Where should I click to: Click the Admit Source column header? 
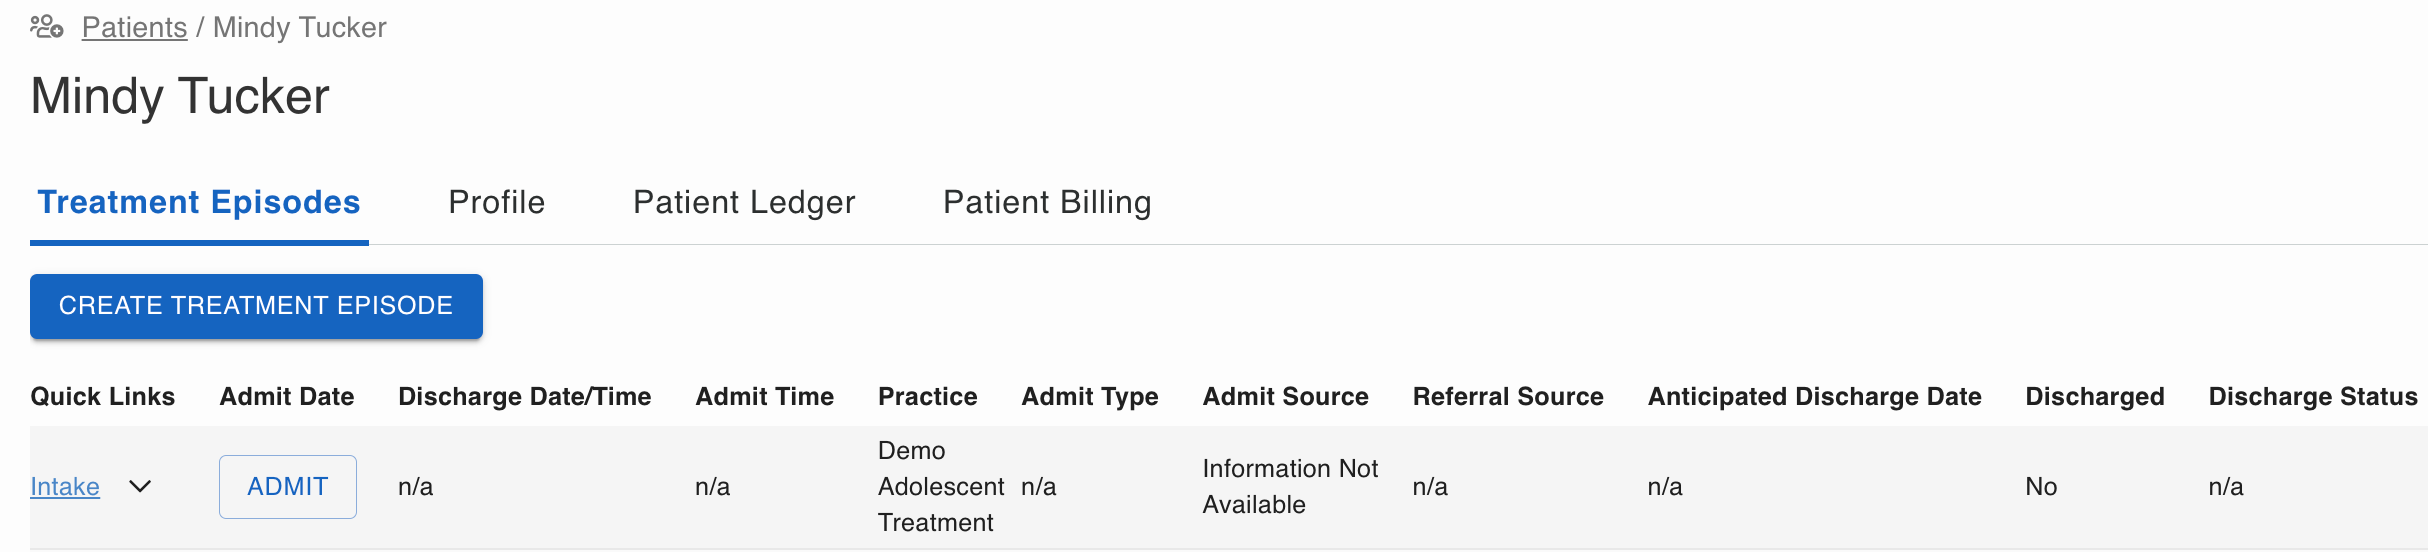coord(1286,397)
